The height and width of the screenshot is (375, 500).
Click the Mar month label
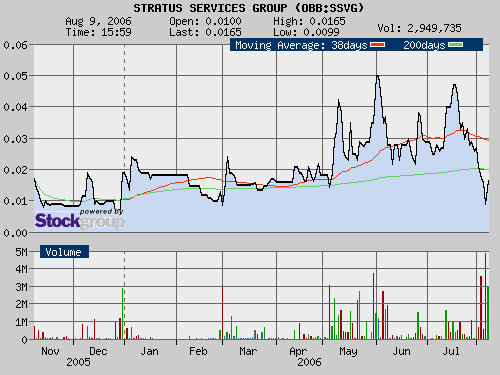click(248, 351)
